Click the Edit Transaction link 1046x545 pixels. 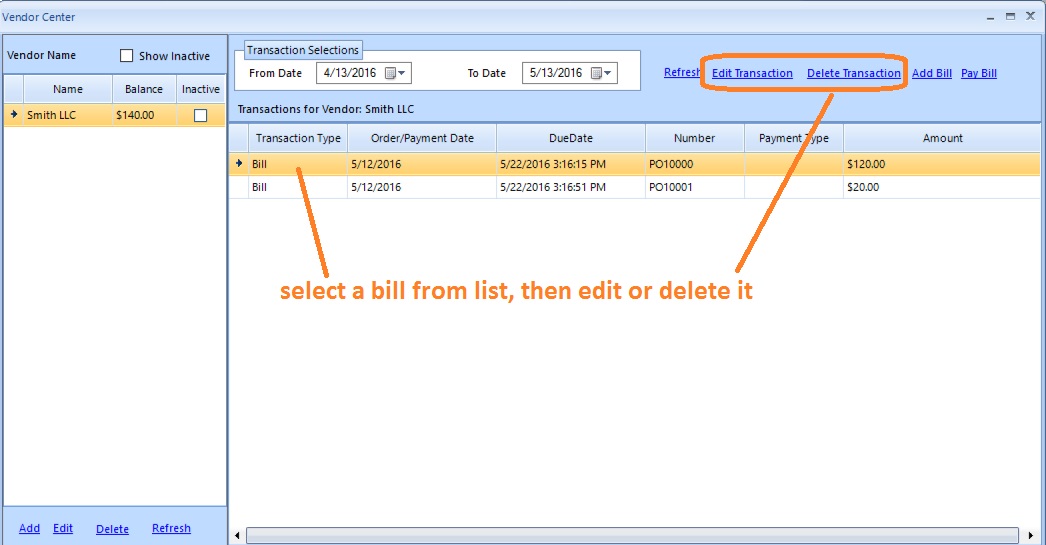pos(752,73)
